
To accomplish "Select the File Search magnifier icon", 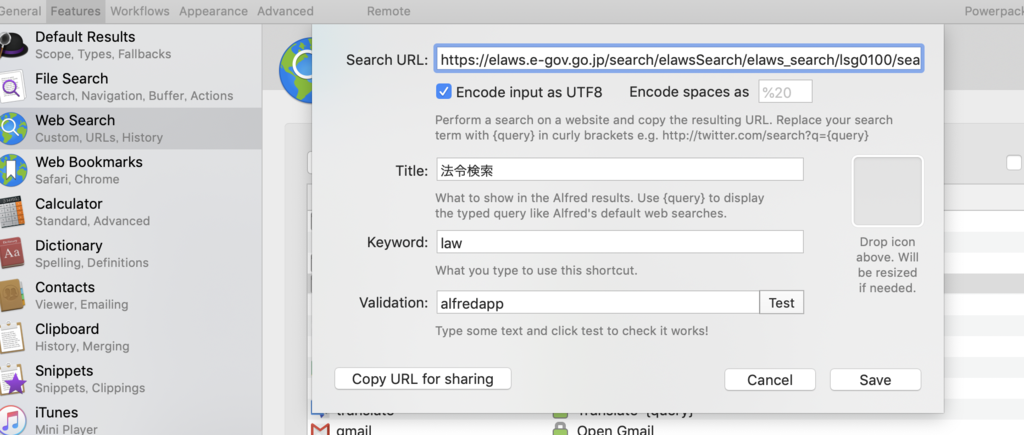I will click(x=12, y=87).
